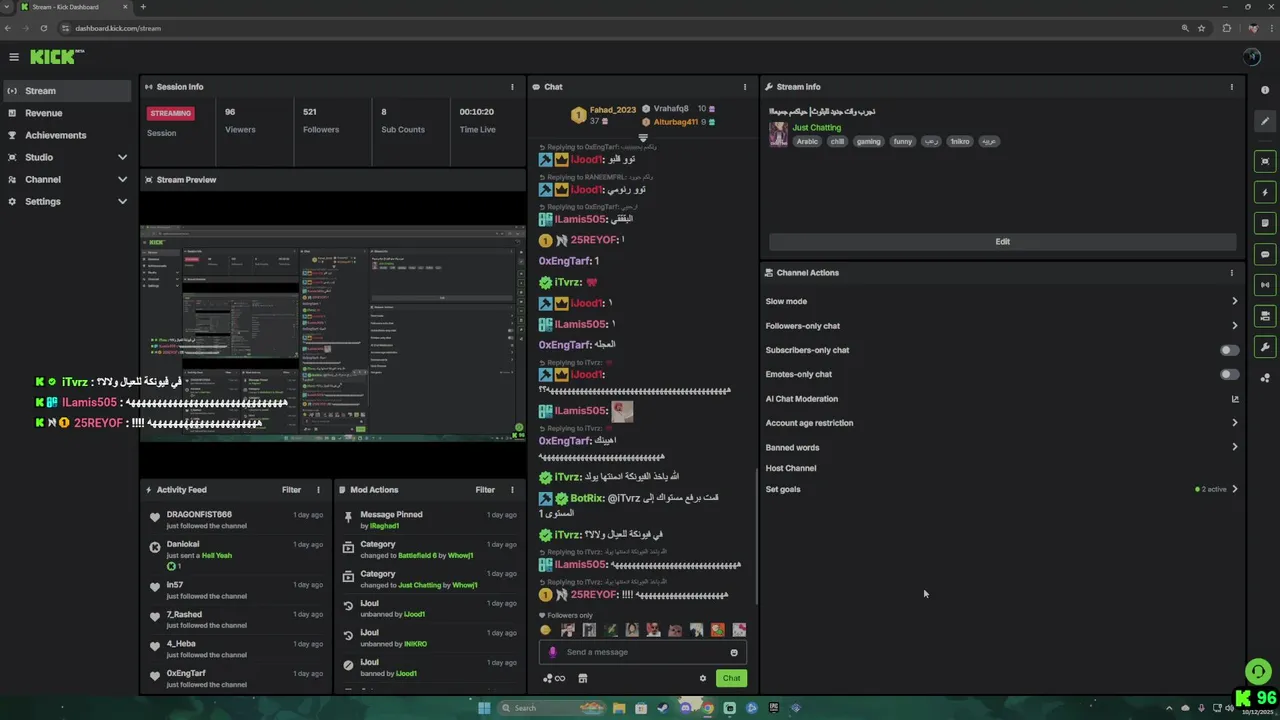Toggle Subscribers-only chat switch
This screenshot has height=720, width=1280.
[1229, 350]
